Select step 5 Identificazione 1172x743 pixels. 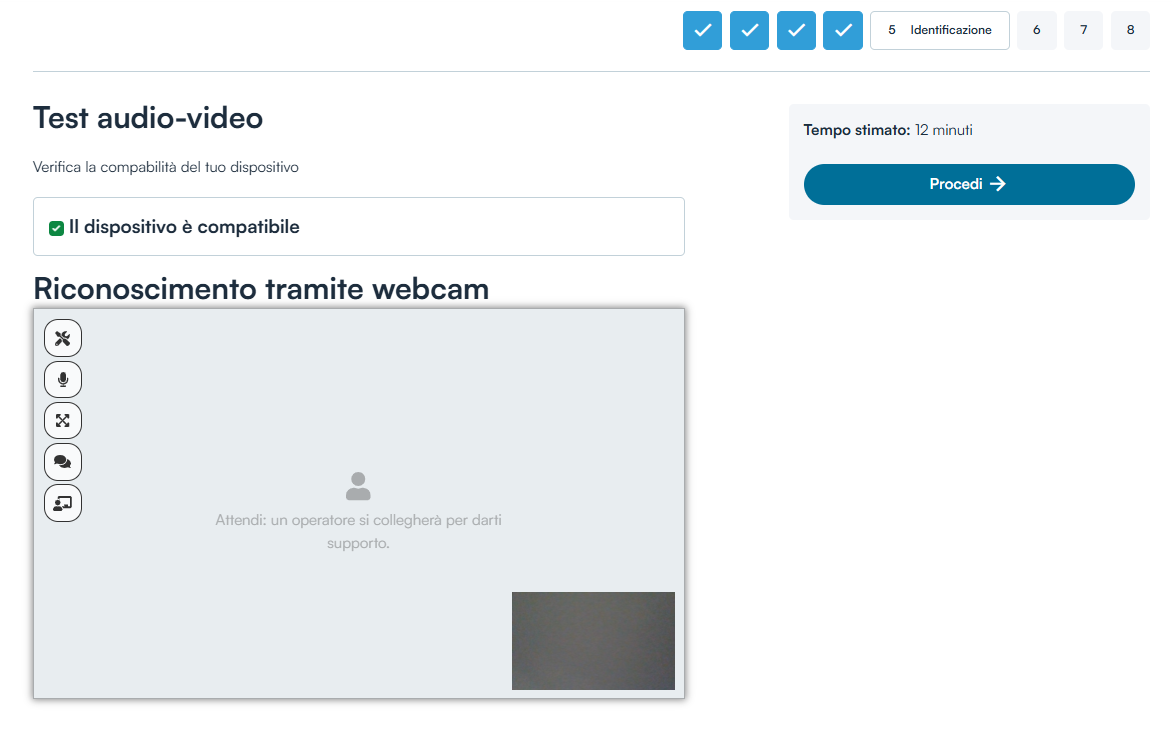coord(939,30)
